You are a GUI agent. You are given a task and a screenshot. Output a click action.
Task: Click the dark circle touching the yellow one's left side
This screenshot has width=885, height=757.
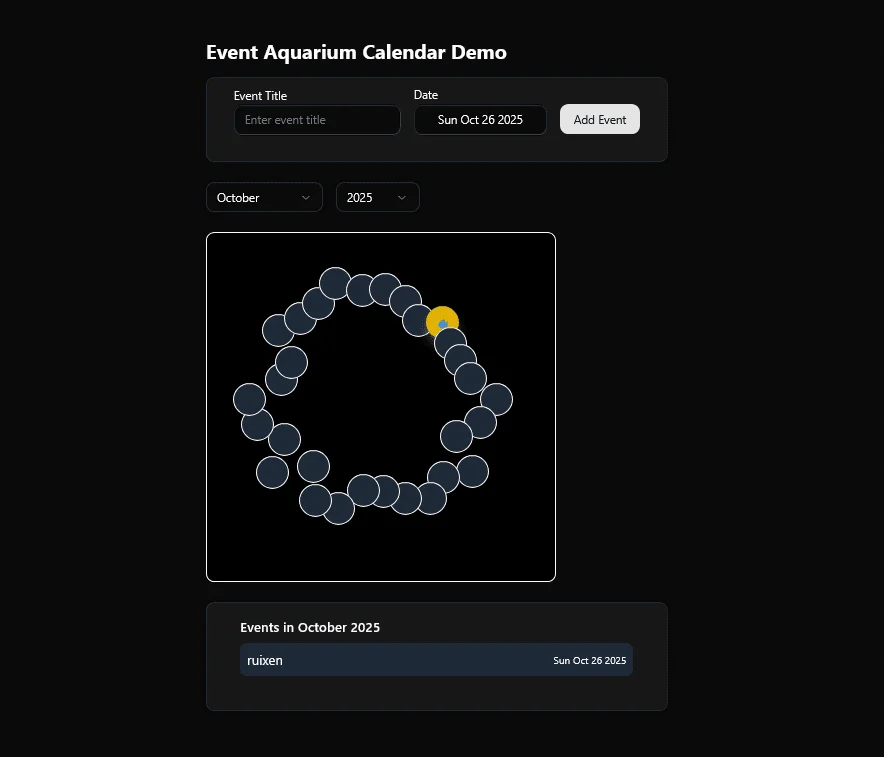(416, 320)
